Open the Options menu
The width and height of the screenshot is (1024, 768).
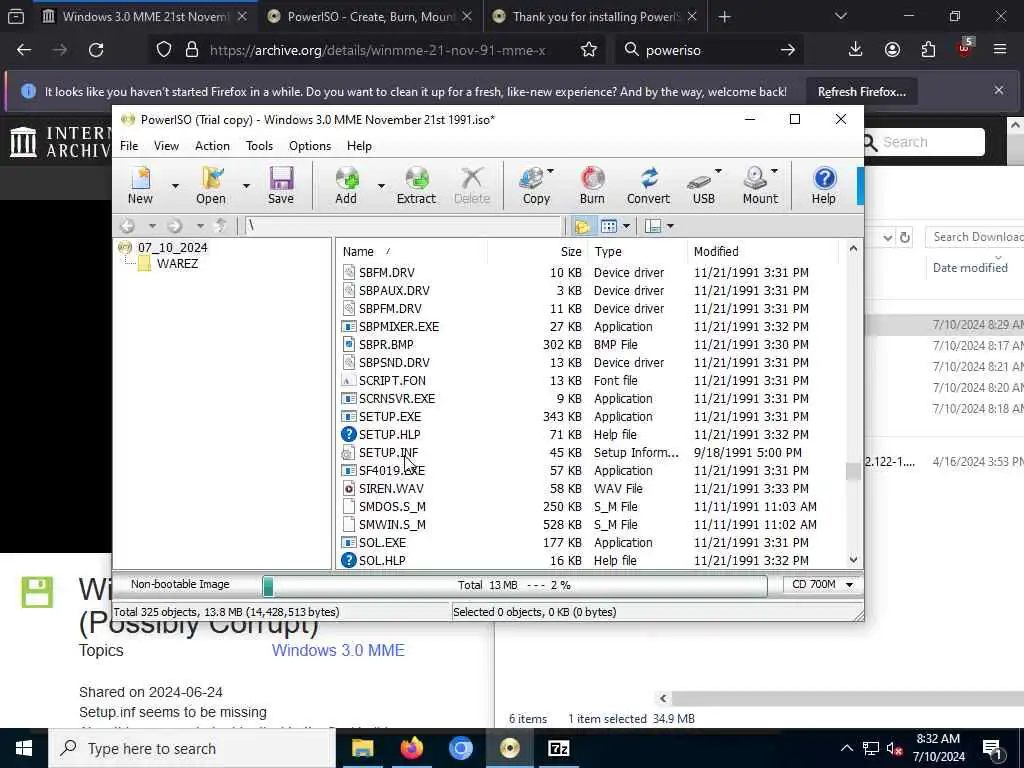310,146
